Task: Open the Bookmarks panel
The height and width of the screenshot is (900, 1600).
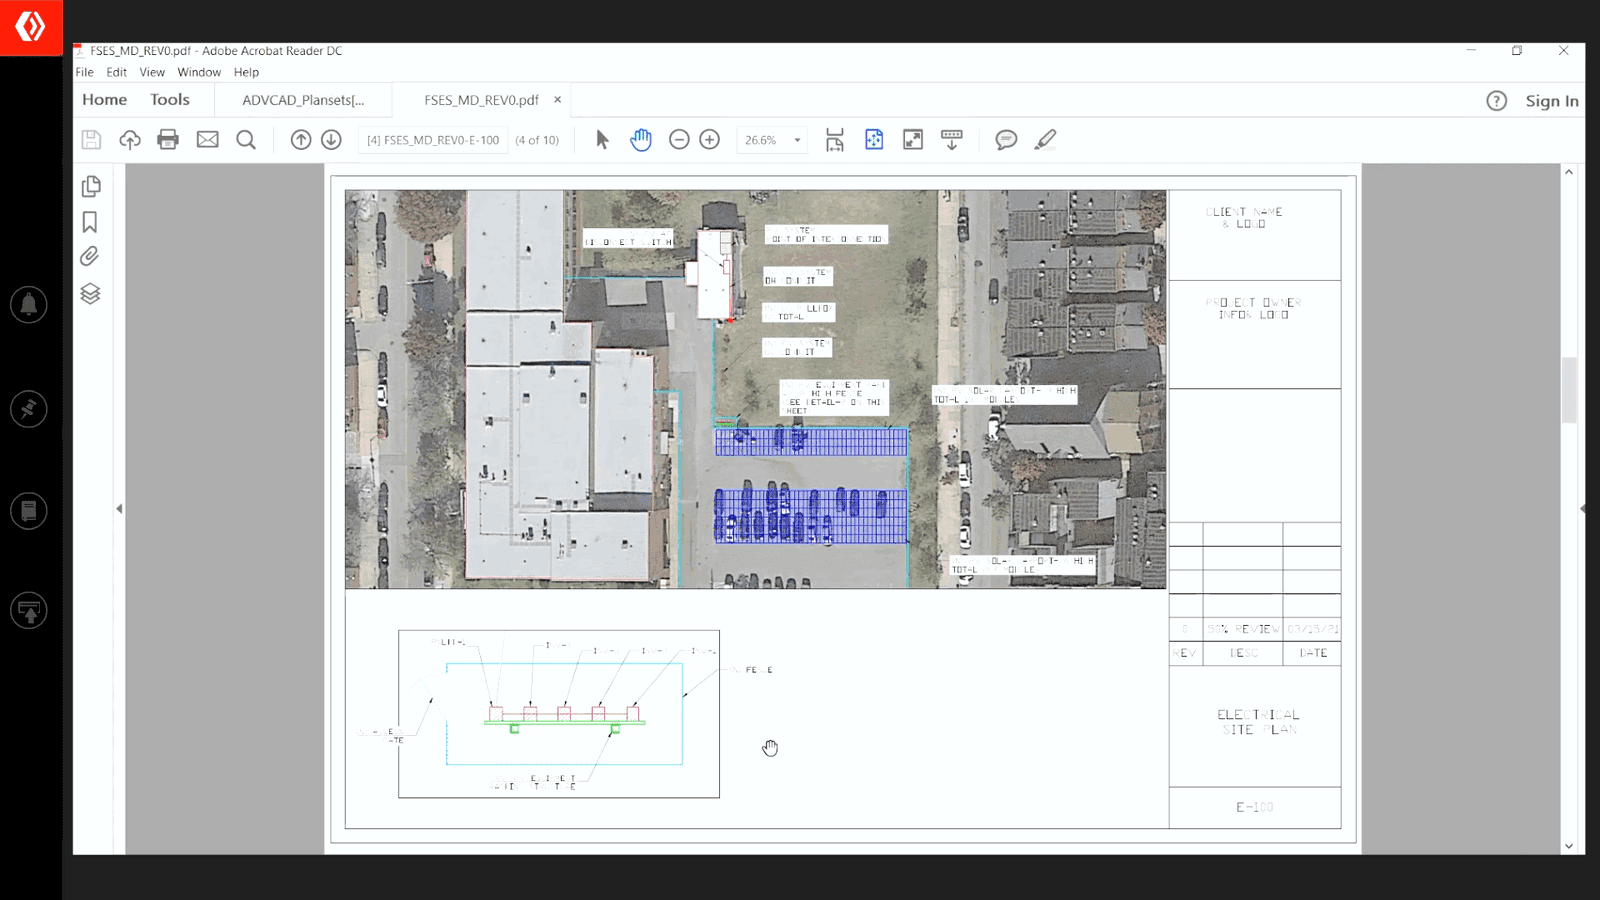Action: [x=90, y=222]
